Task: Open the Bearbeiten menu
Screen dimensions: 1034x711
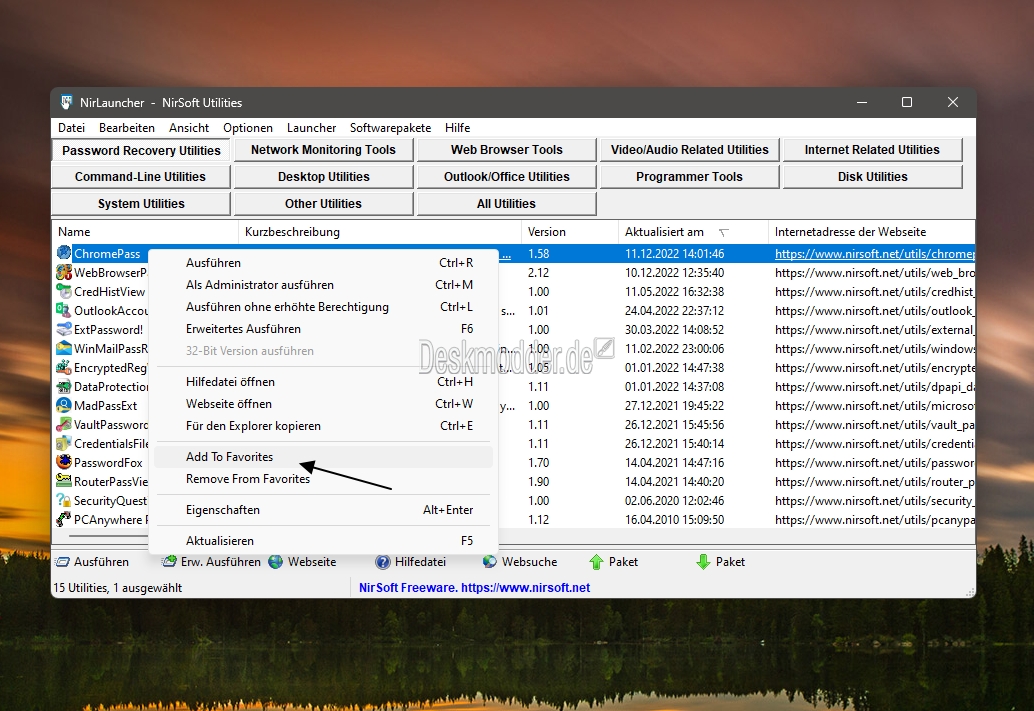Action: point(127,128)
